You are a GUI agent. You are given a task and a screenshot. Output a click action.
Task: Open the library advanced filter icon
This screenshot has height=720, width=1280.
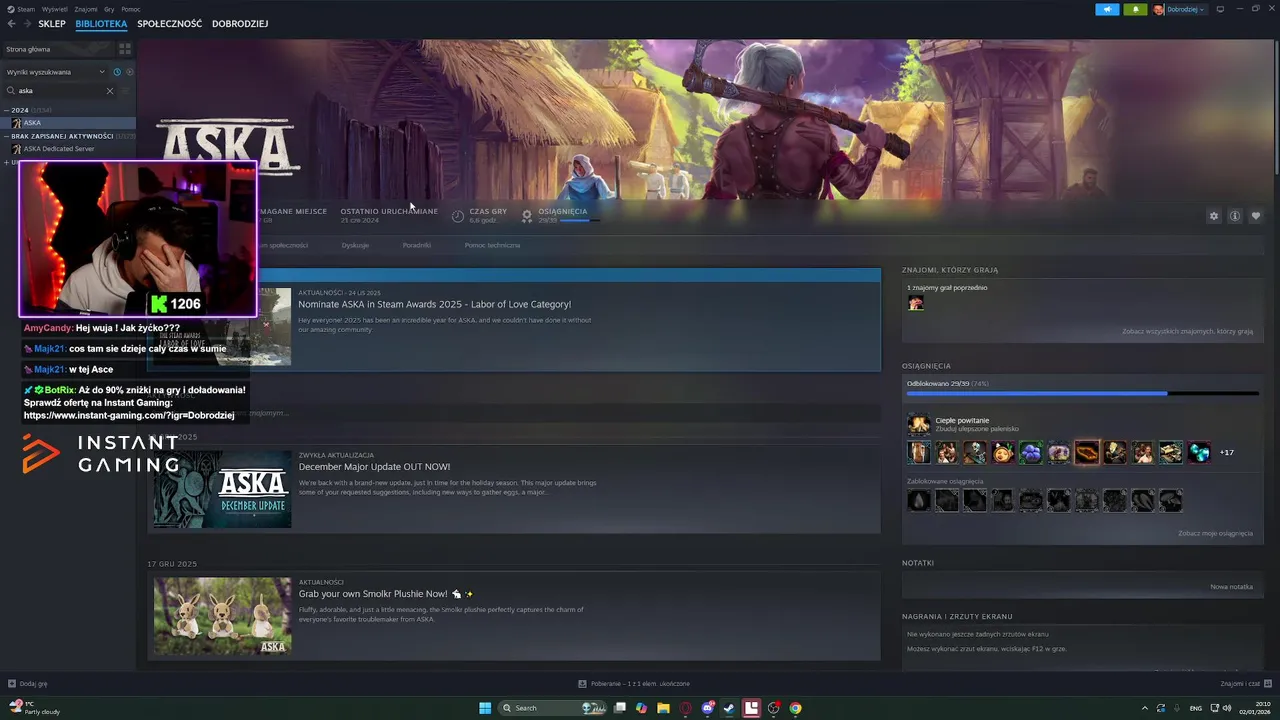click(x=126, y=91)
